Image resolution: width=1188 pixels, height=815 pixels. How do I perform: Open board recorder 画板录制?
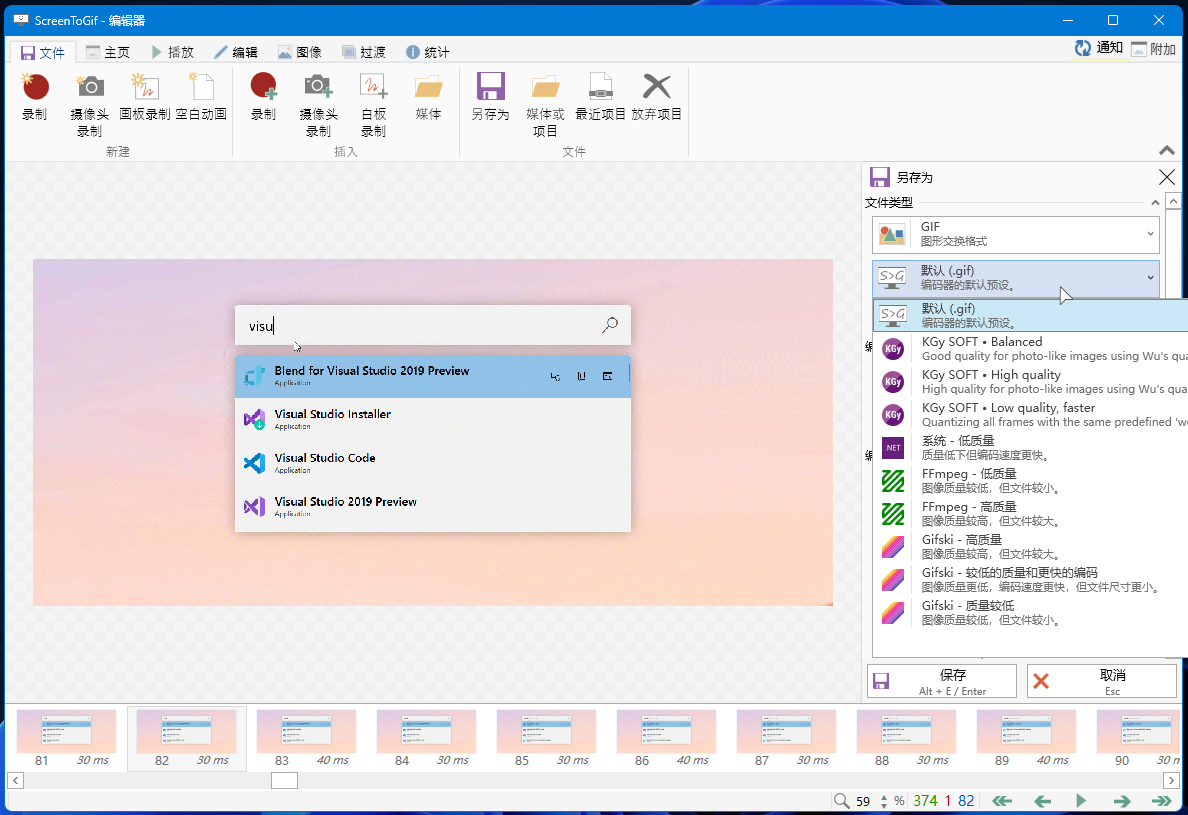[x=145, y=97]
